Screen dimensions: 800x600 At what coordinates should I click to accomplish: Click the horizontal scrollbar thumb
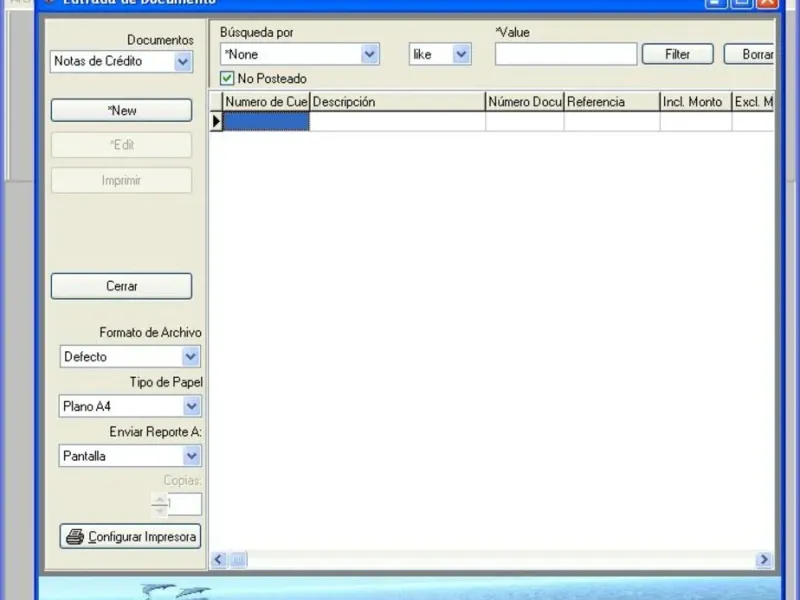tap(238, 560)
